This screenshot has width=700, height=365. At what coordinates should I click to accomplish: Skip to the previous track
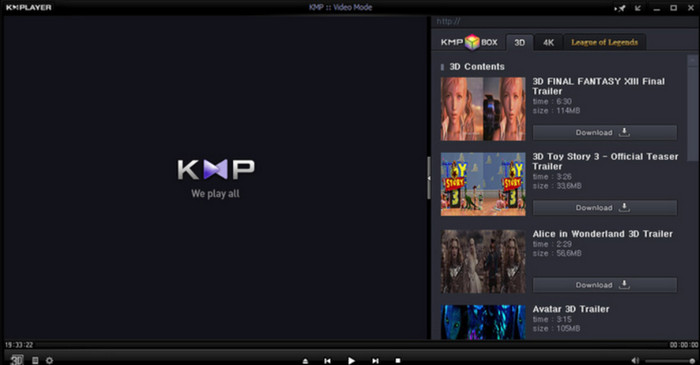(328, 361)
